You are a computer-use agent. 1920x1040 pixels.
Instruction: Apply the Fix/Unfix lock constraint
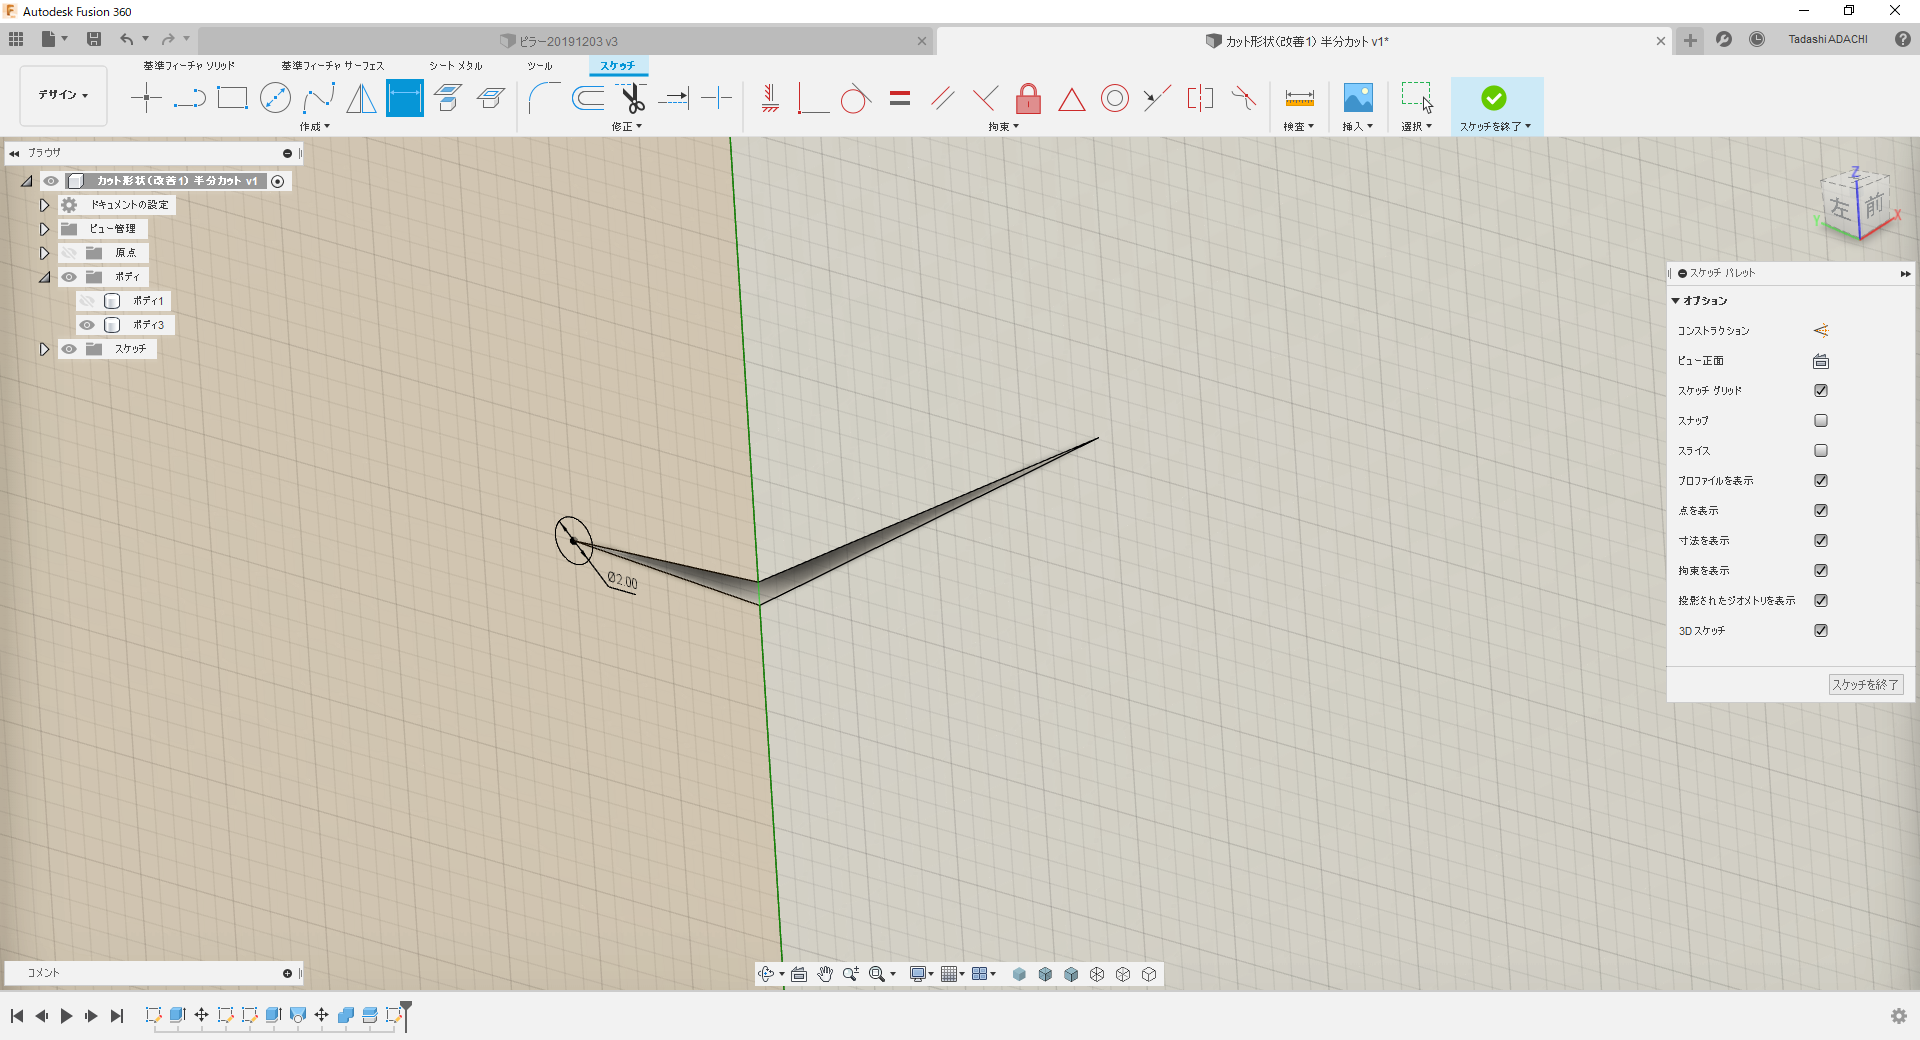(x=1028, y=98)
